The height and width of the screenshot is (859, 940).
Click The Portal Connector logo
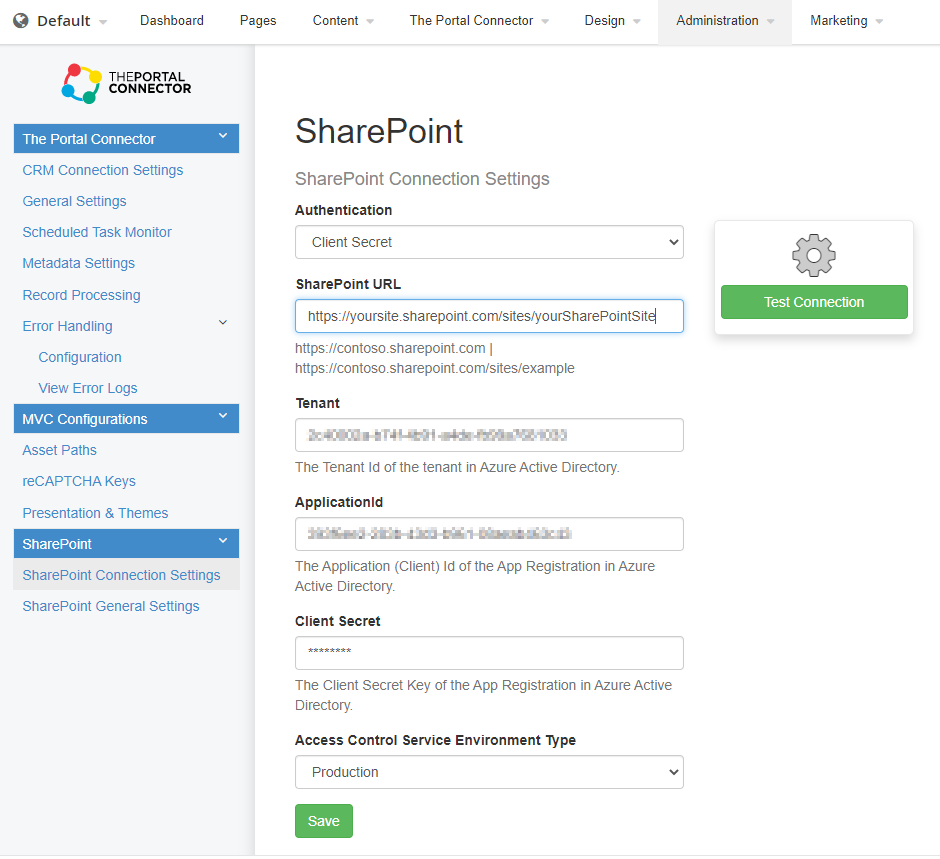pyautogui.click(x=126, y=83)
